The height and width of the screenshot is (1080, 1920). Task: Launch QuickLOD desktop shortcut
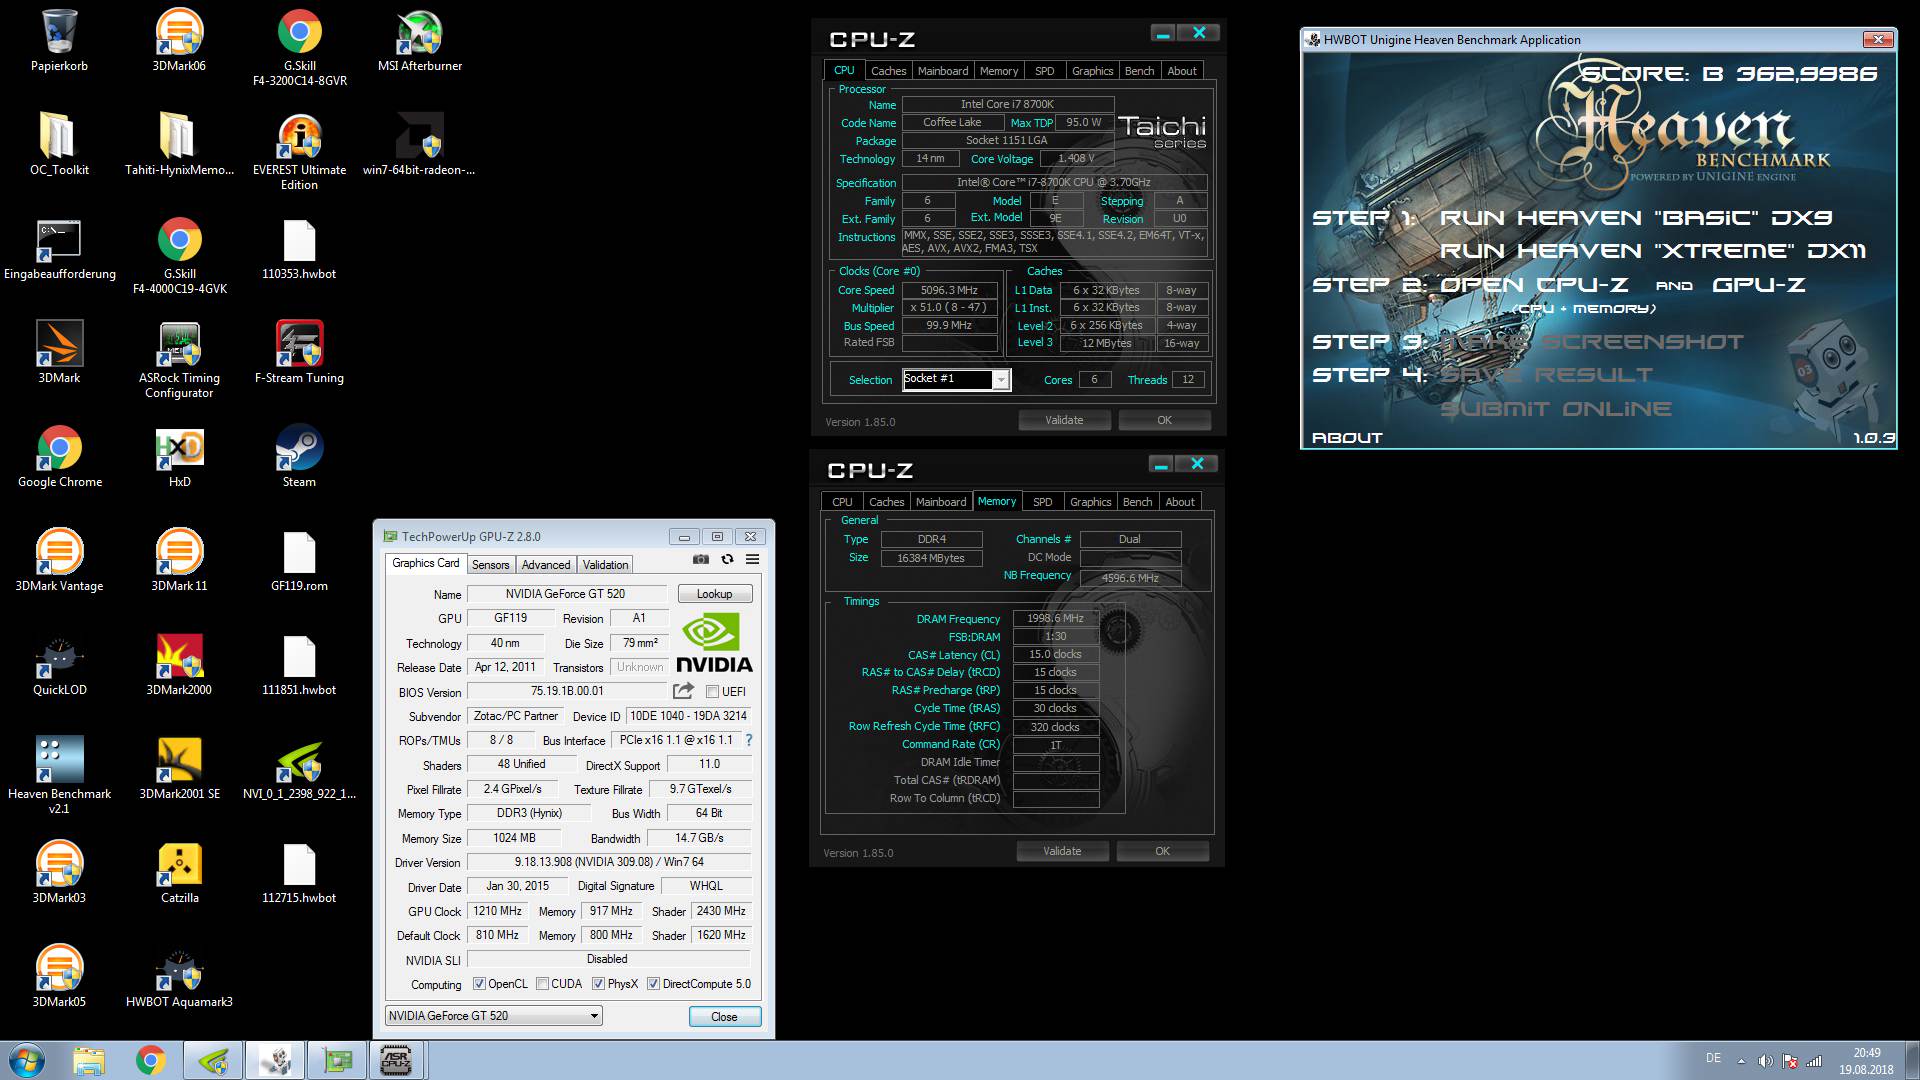(59, 665)
